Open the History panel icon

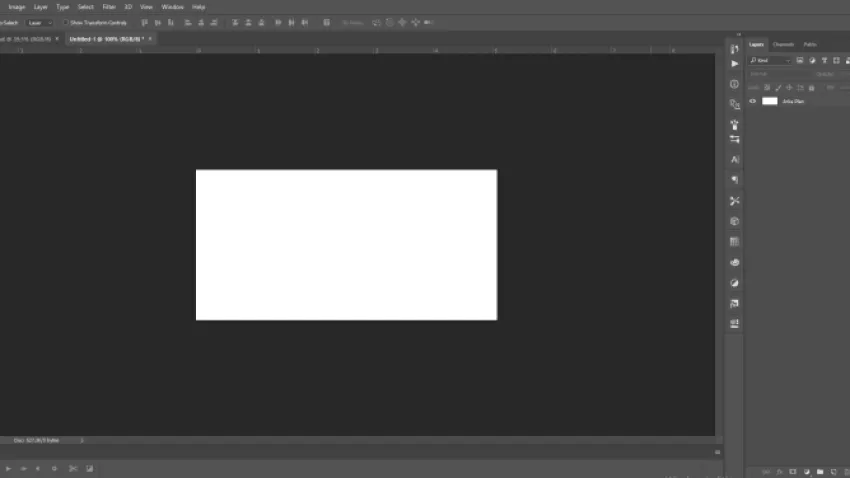pos(735,48)
